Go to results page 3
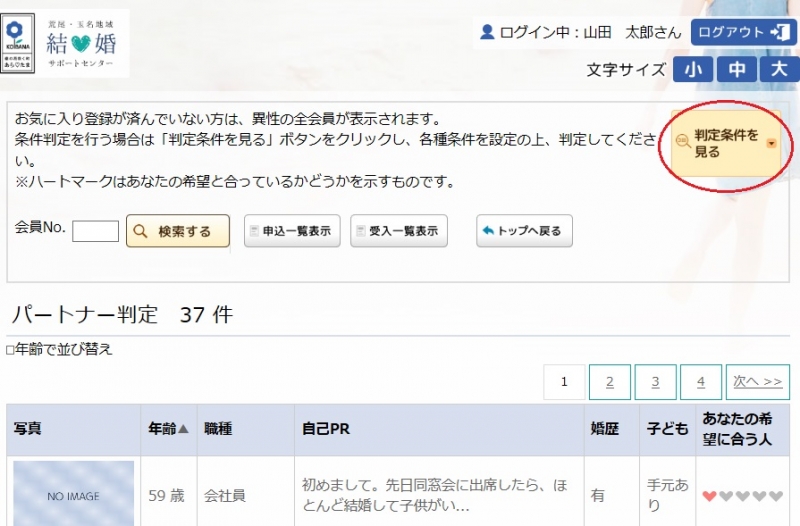800x526 pixels. pos(655,382)
